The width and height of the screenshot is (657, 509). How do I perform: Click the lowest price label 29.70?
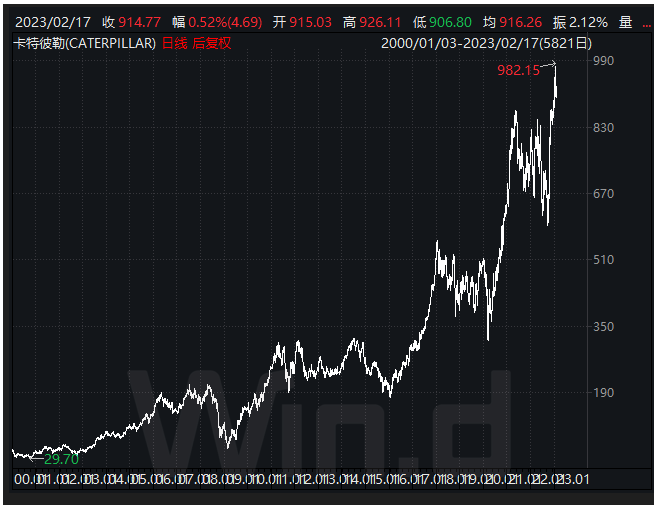[x=62, y=459]
